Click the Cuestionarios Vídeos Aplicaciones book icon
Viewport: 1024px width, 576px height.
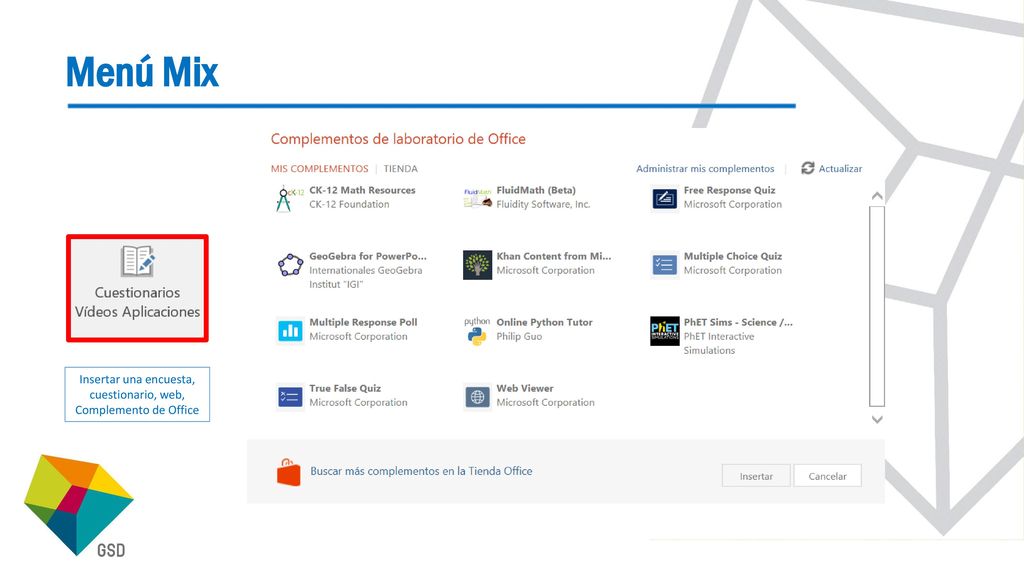[x=137, y=261]
